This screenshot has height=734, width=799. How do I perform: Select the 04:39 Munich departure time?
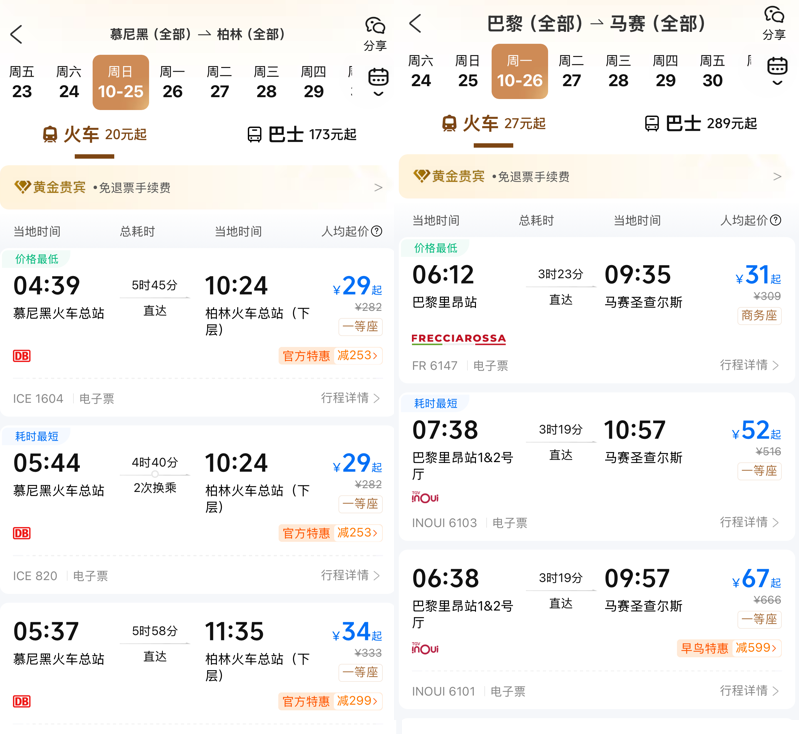coord(47,285)
